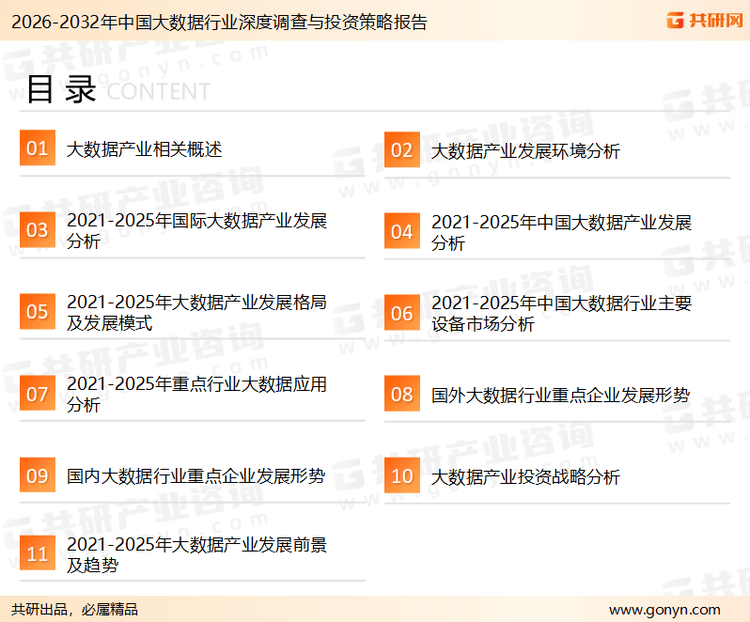This screenshot has height=622, width=750.
Task: Click the 目录 CONTENT heading
Action: 117,90
